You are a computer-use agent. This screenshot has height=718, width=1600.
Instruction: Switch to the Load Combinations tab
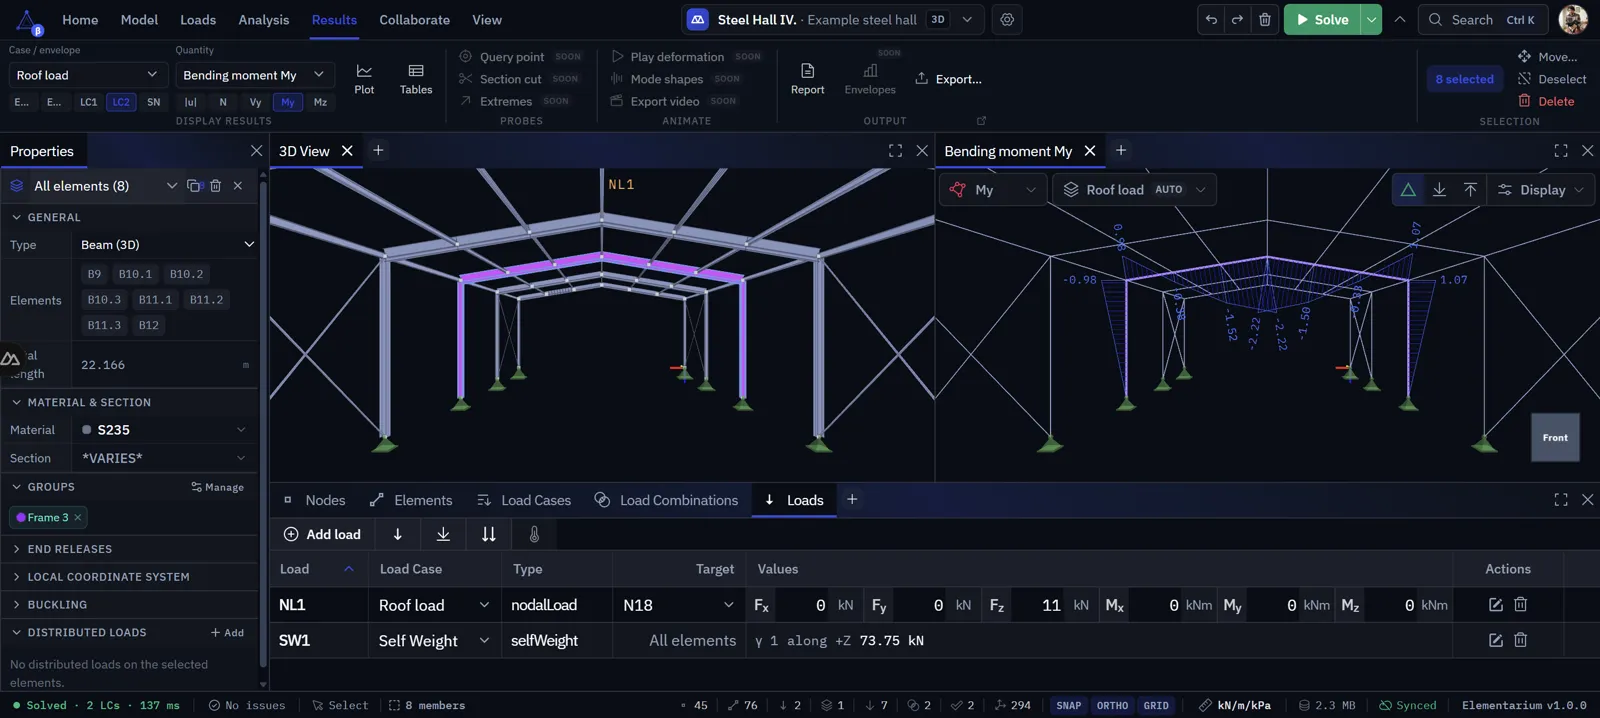(x=666, y=500)
